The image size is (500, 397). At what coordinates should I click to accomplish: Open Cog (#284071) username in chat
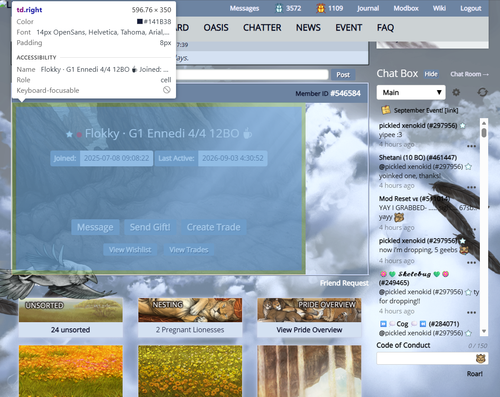coord(402,324)
